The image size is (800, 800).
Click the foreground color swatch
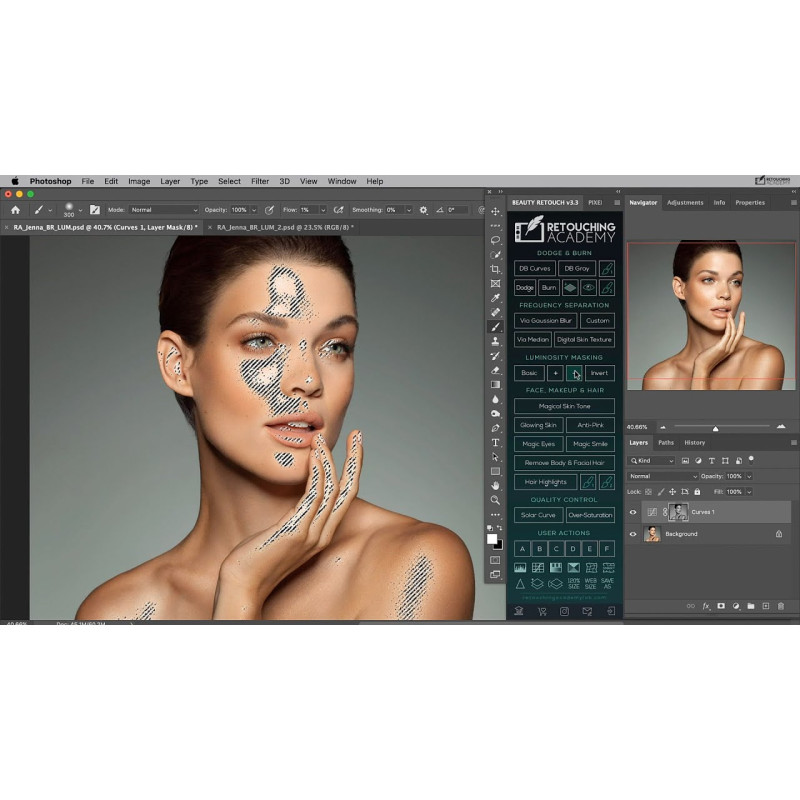pos(492,538)
